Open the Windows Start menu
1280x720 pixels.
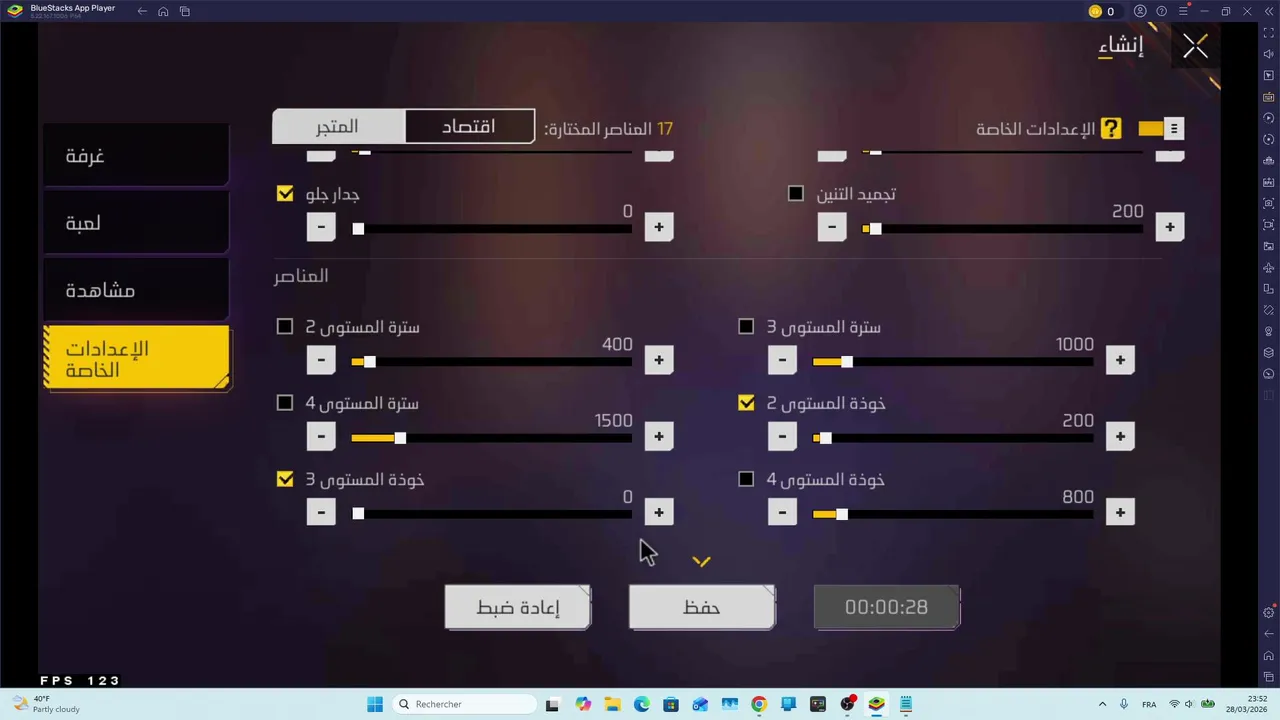tap(375, 704)
